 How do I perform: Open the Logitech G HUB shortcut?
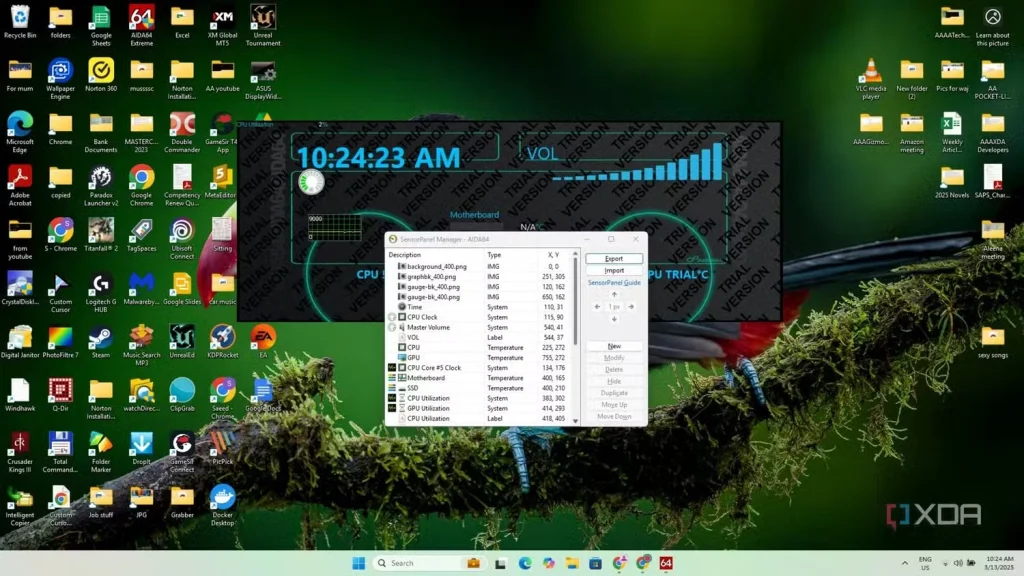pos(101,285)
